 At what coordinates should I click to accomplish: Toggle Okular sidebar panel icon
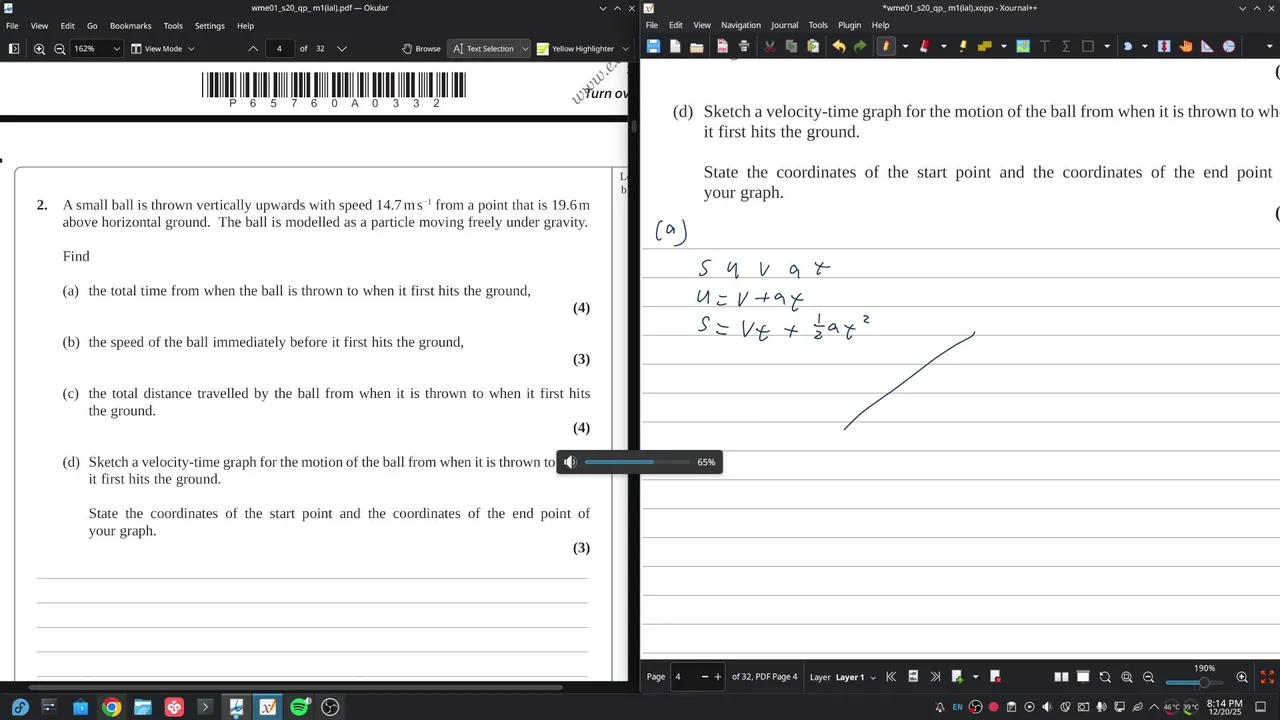point(13,48)
